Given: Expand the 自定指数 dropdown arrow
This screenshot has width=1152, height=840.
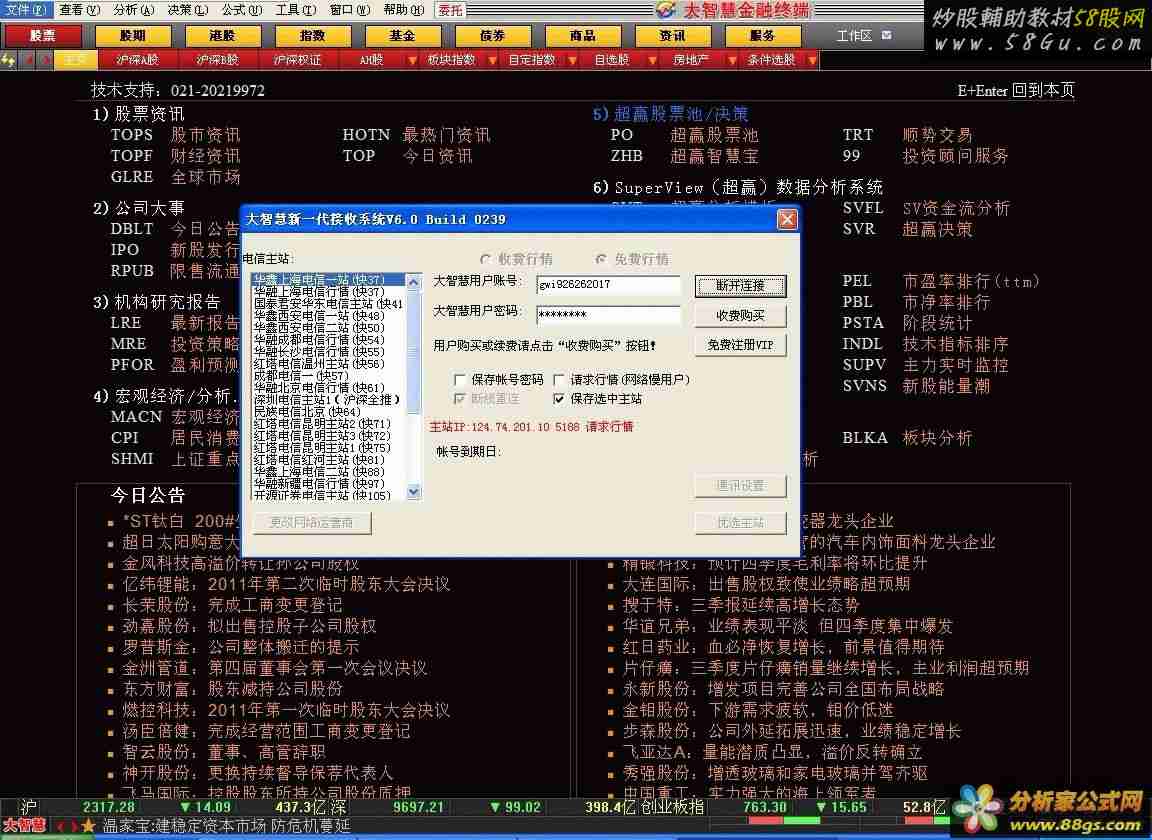Looking at the screenshot, I should coord(572,60).
